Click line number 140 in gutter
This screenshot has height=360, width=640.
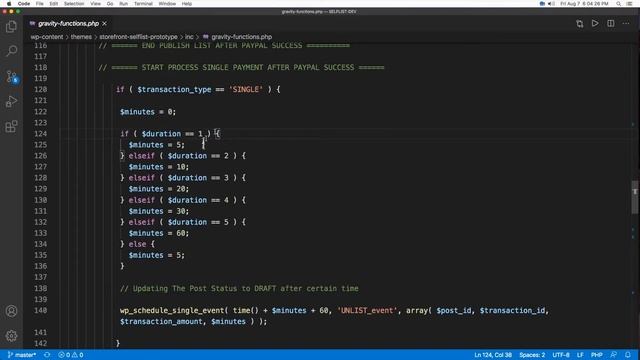(40, 310)
